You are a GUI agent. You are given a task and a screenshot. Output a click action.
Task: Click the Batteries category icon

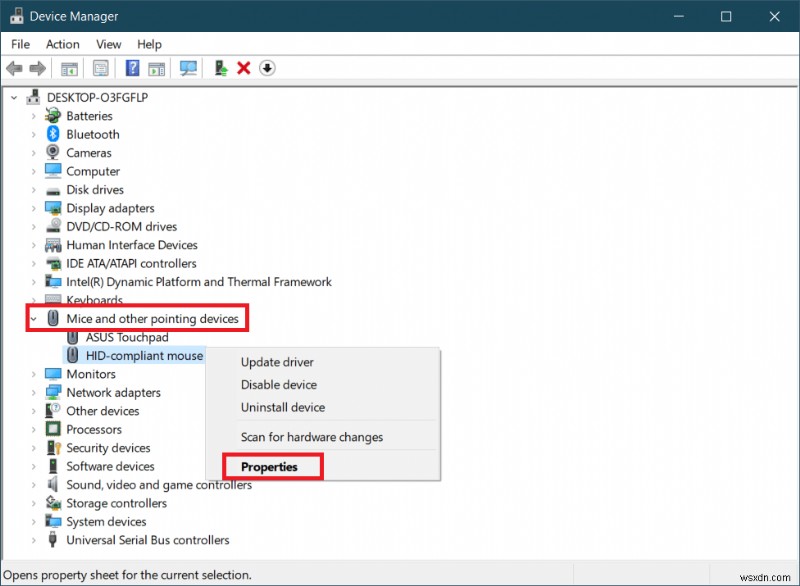coord(53,116)
